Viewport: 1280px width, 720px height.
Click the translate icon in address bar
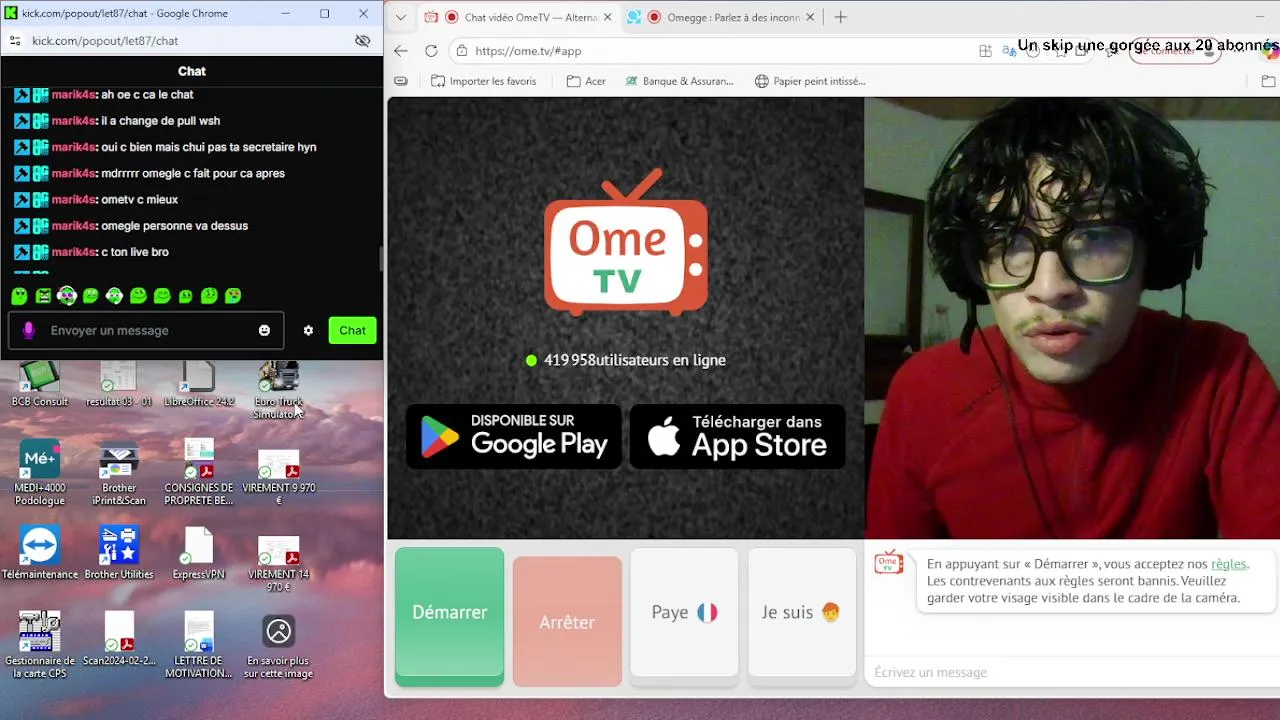1009,51
